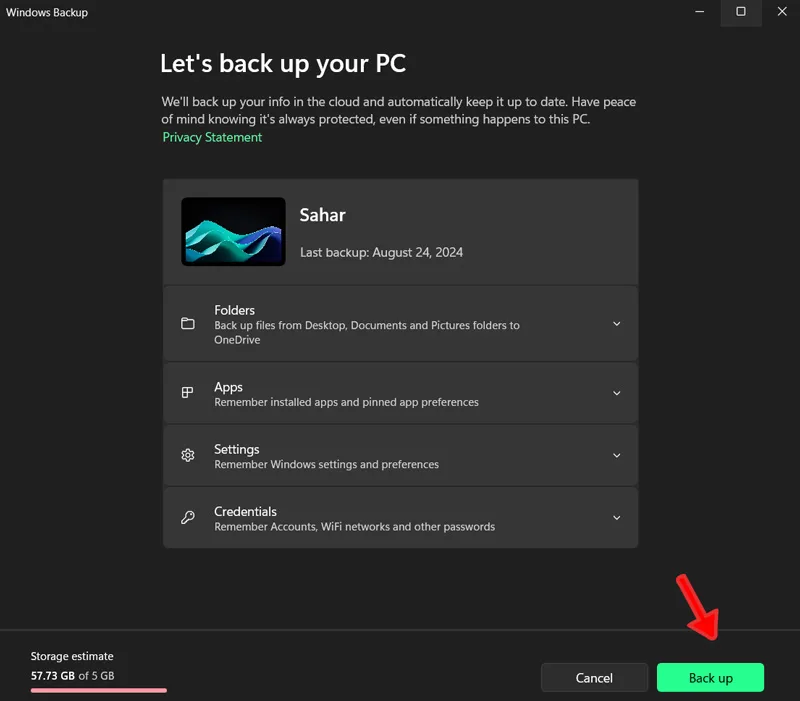The image size is (800, 701).
Task: Expand the Folders section chevron
Action: point(616,324)
